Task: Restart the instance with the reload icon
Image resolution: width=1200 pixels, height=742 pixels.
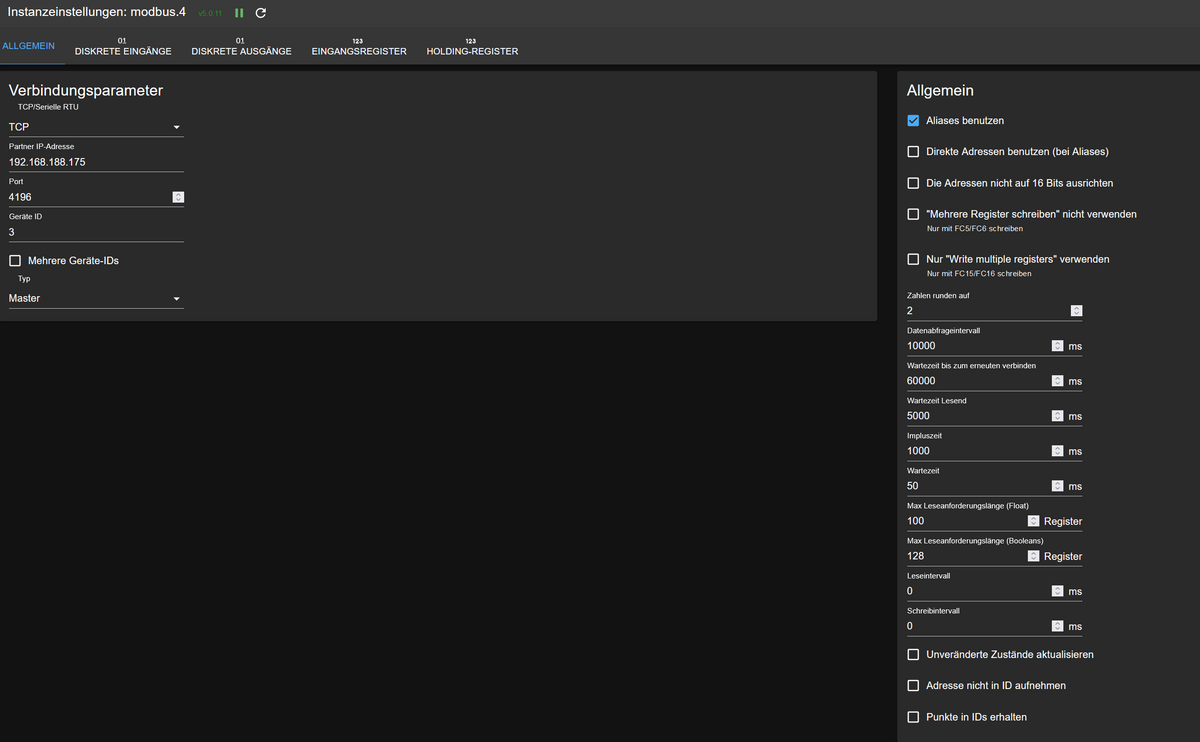Action: (261, 13)
